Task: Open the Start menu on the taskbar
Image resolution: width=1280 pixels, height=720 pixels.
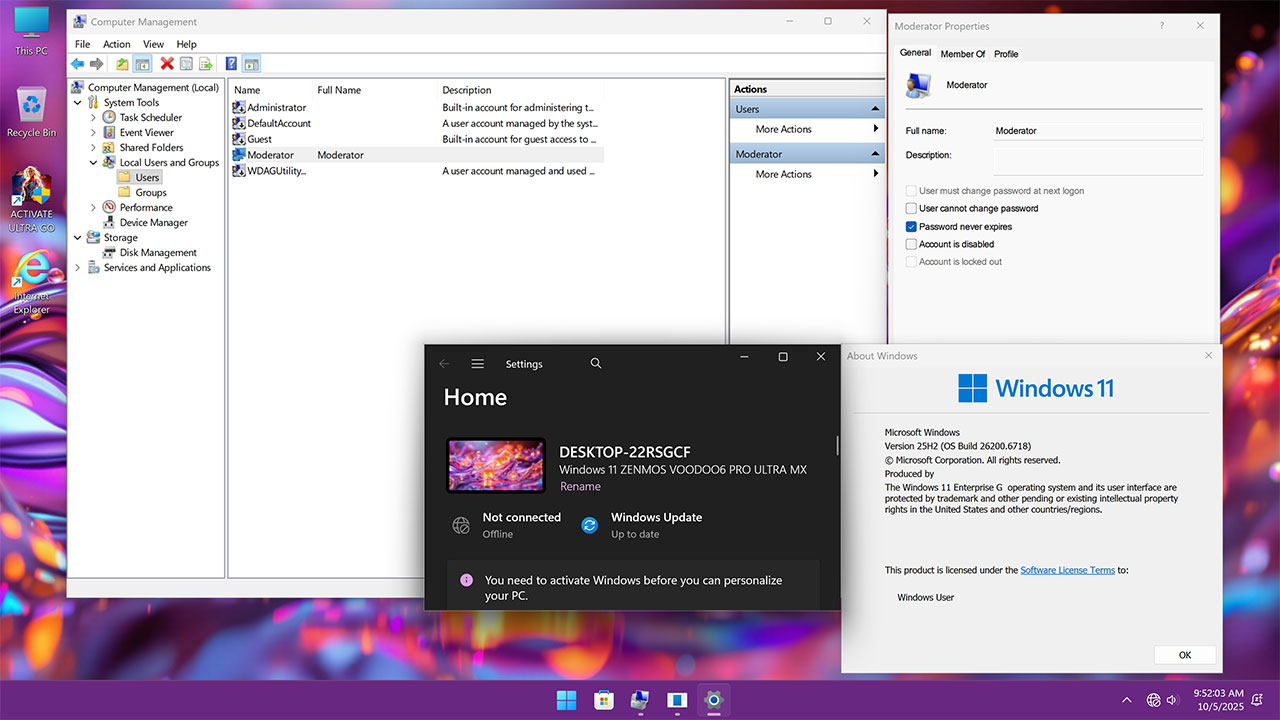Action: click(x=566, y=700)
